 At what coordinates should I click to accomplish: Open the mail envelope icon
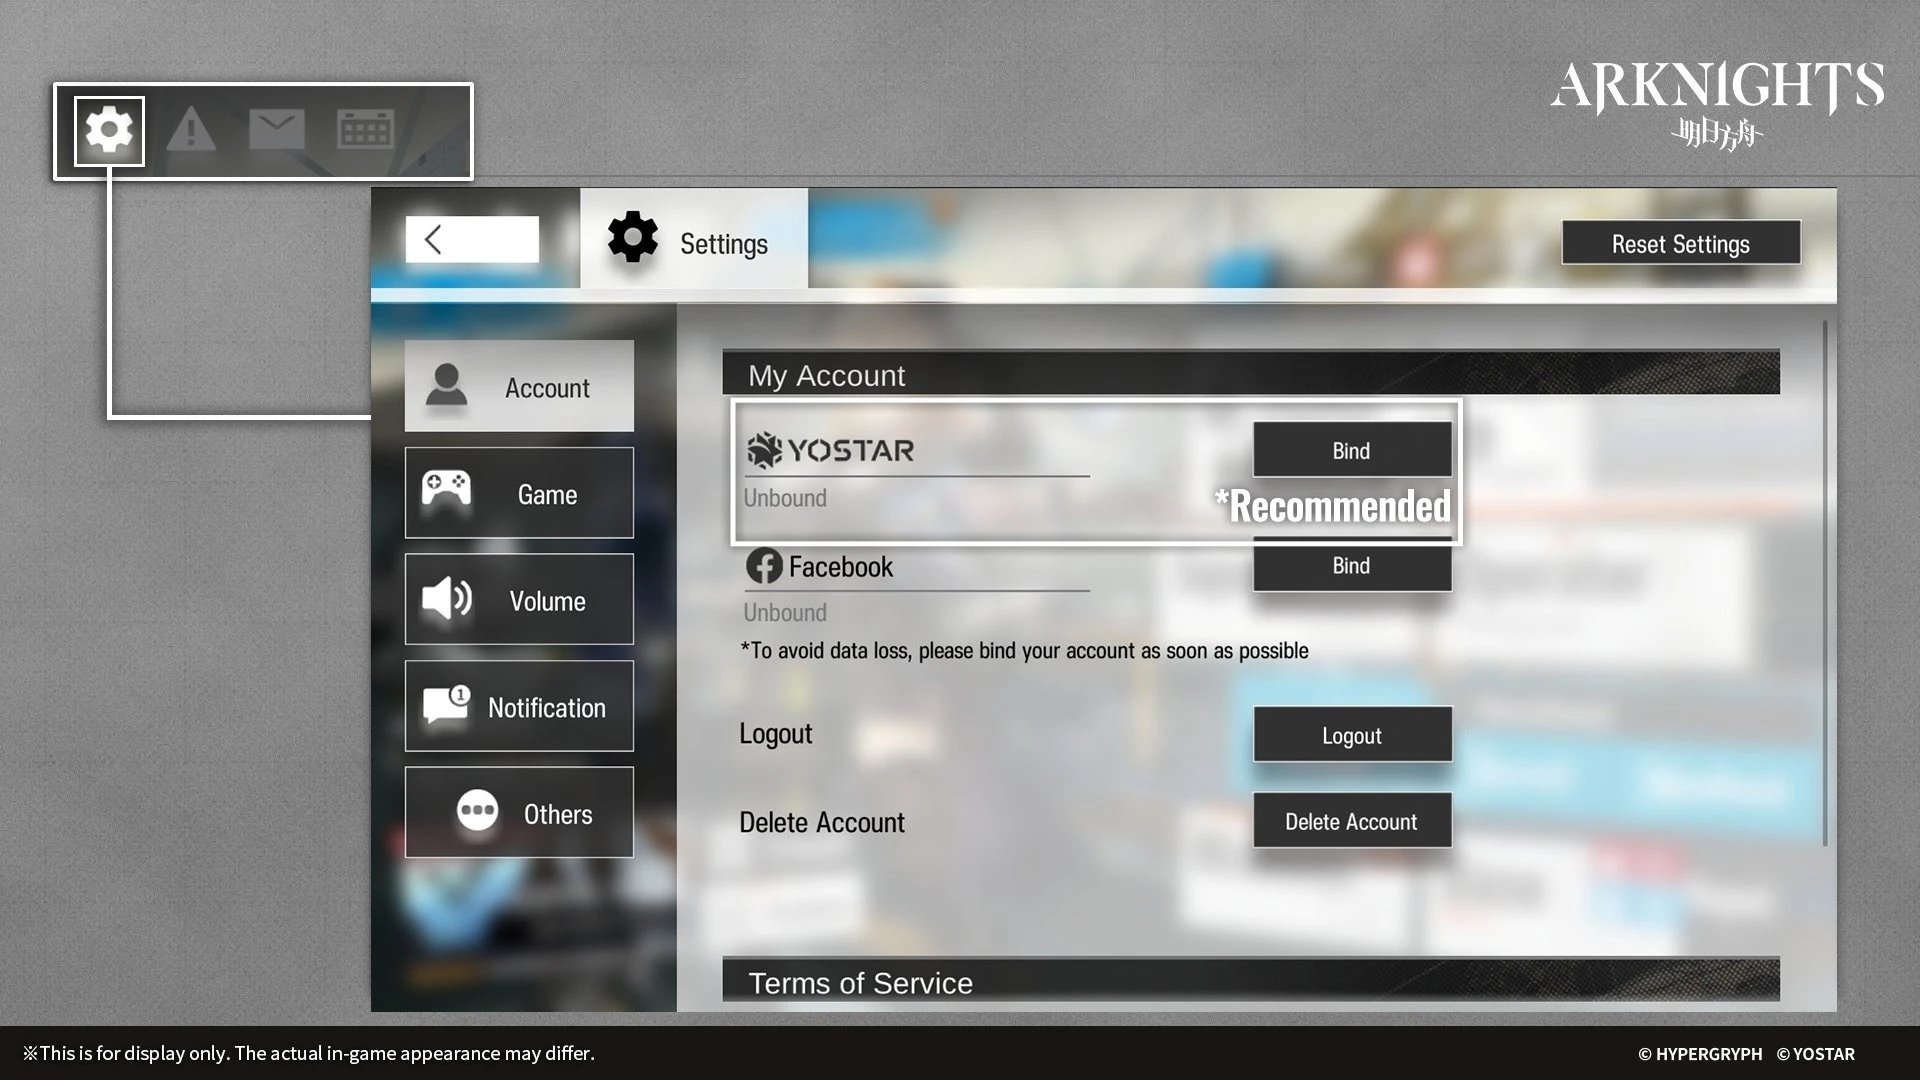[277, 130]
